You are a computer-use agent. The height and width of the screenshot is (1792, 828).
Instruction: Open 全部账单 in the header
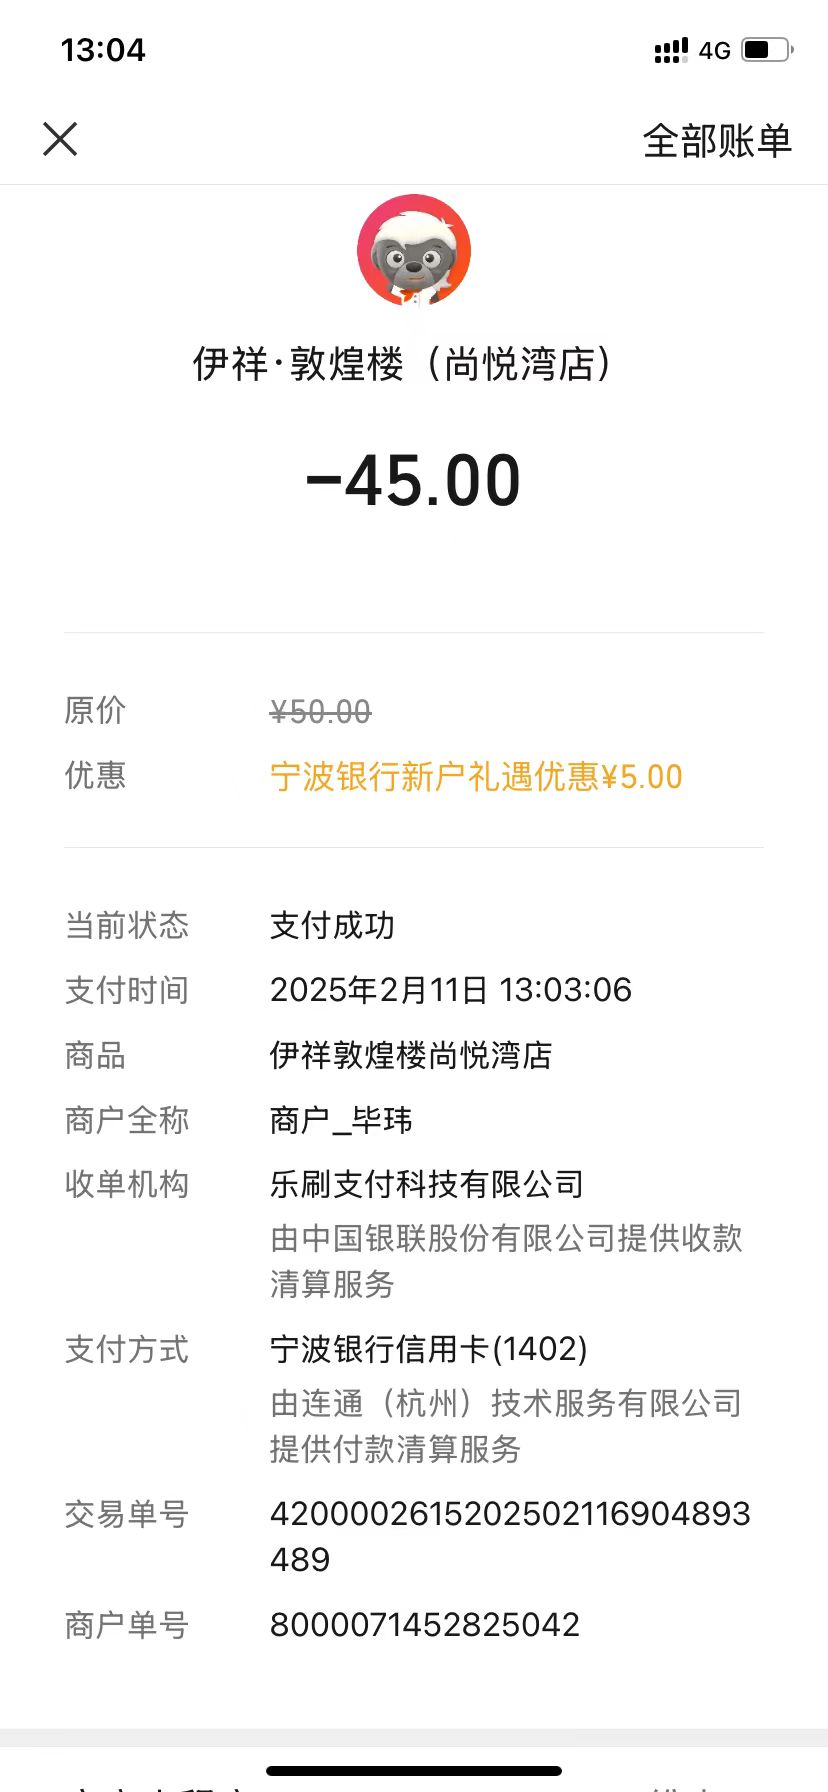(717, 141)
